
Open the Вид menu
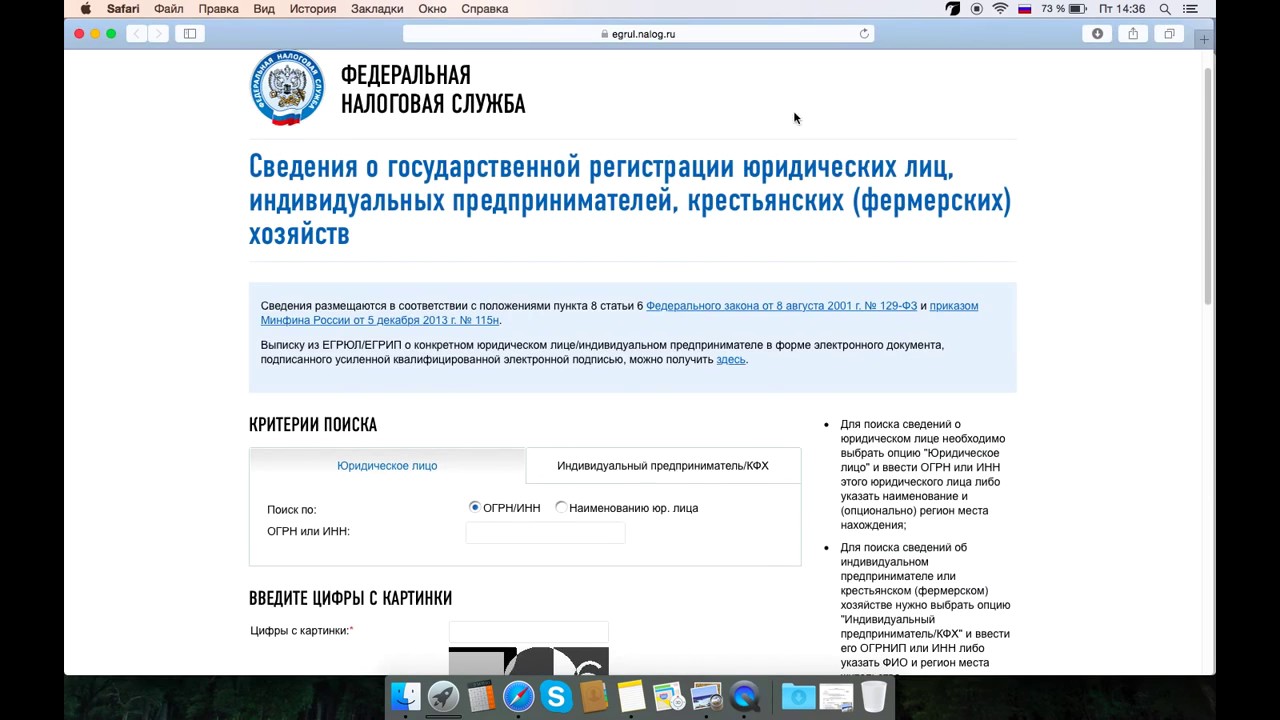pos(264,9)
